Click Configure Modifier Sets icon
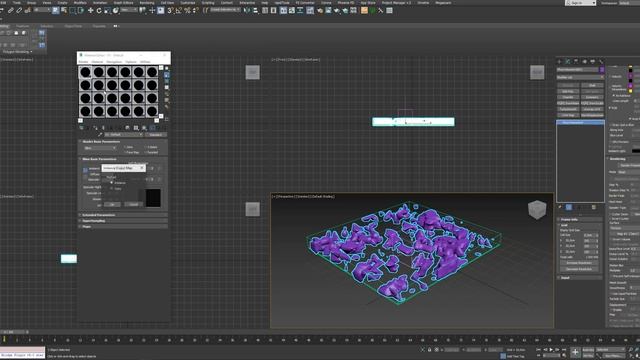Image resolution: width=640 pixels, height=360 pixels. [594, 207]
